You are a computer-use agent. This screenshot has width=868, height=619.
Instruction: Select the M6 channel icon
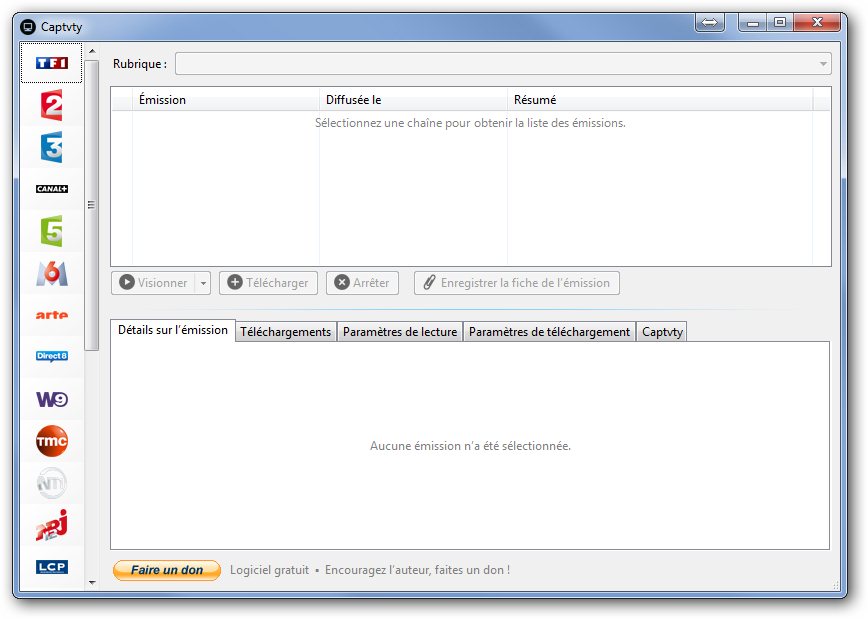52,273
